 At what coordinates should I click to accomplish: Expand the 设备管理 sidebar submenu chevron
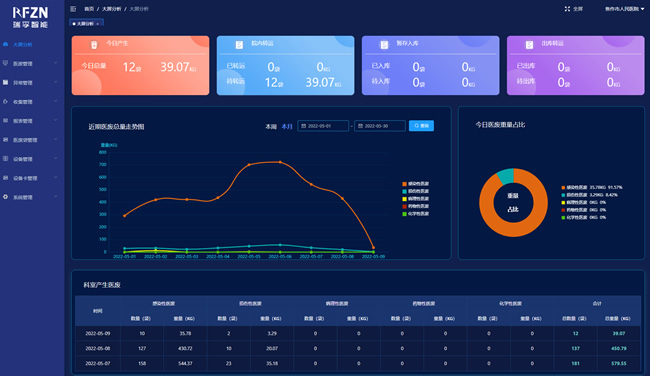[x=55, y=158]
